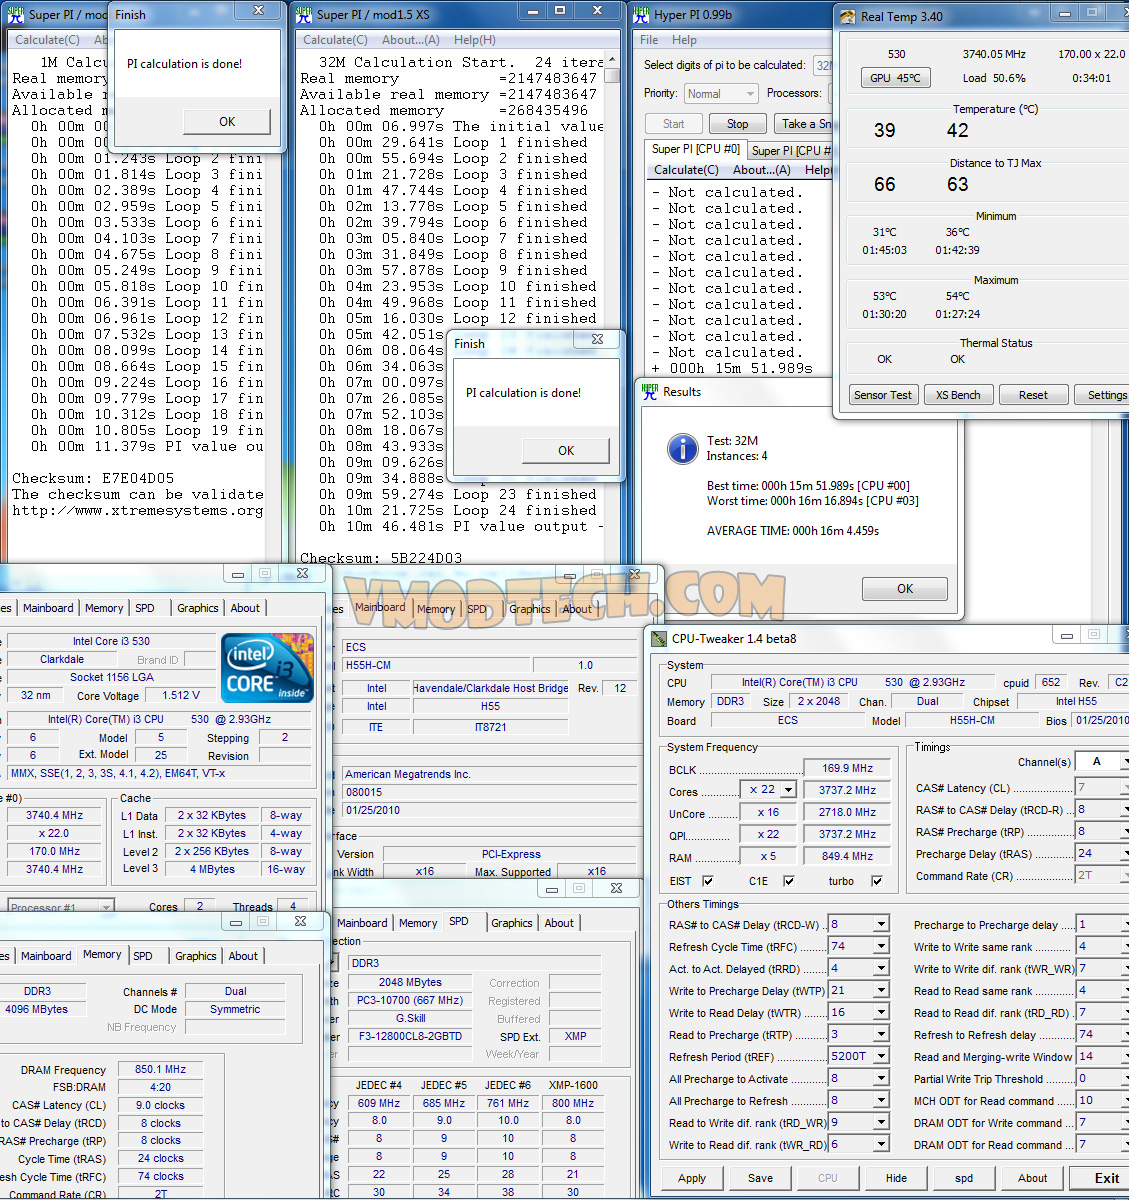This screenshot has height=1200, width=1129.
Task: Select the Super PI [CPU #0] tab
Action: (696, 149)
